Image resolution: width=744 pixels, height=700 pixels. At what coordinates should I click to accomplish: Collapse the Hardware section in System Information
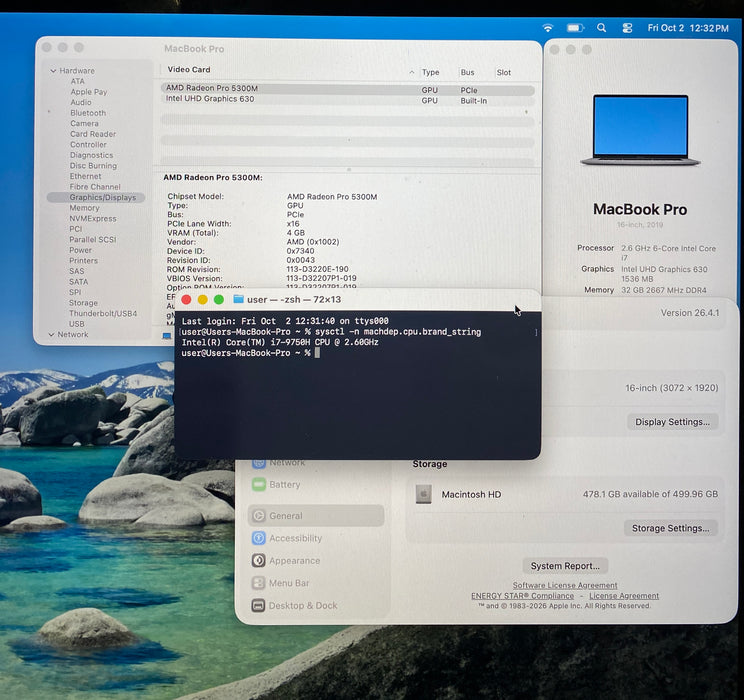pyautogui.click(x=53, y=71)
